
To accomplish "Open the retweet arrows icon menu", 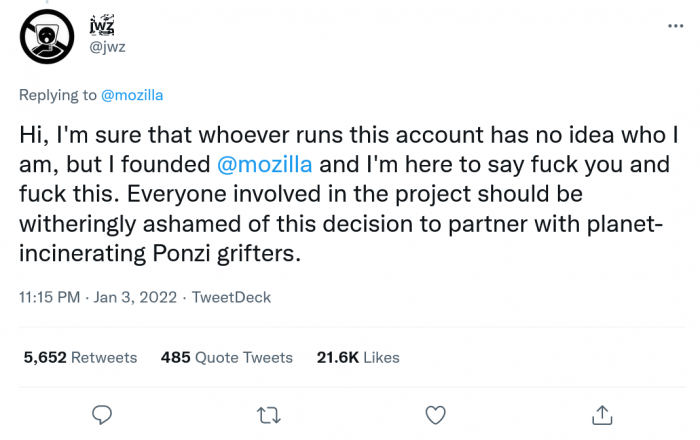I will coord(268,414).
